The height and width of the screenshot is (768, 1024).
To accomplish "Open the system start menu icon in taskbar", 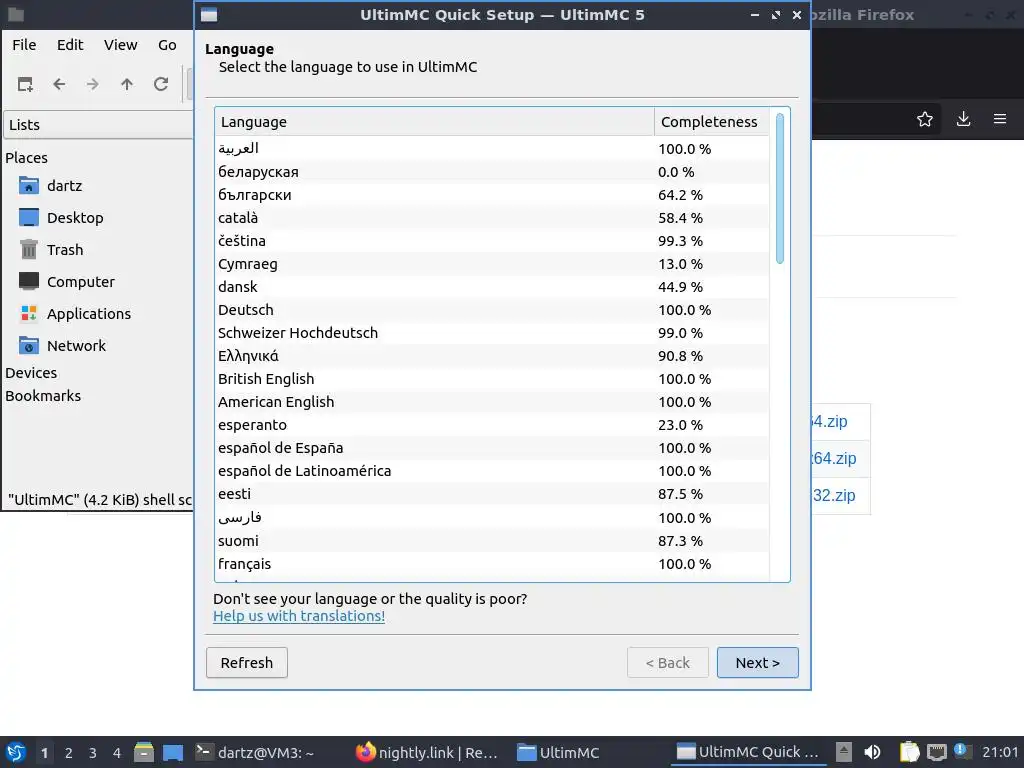I will (16, 752).
